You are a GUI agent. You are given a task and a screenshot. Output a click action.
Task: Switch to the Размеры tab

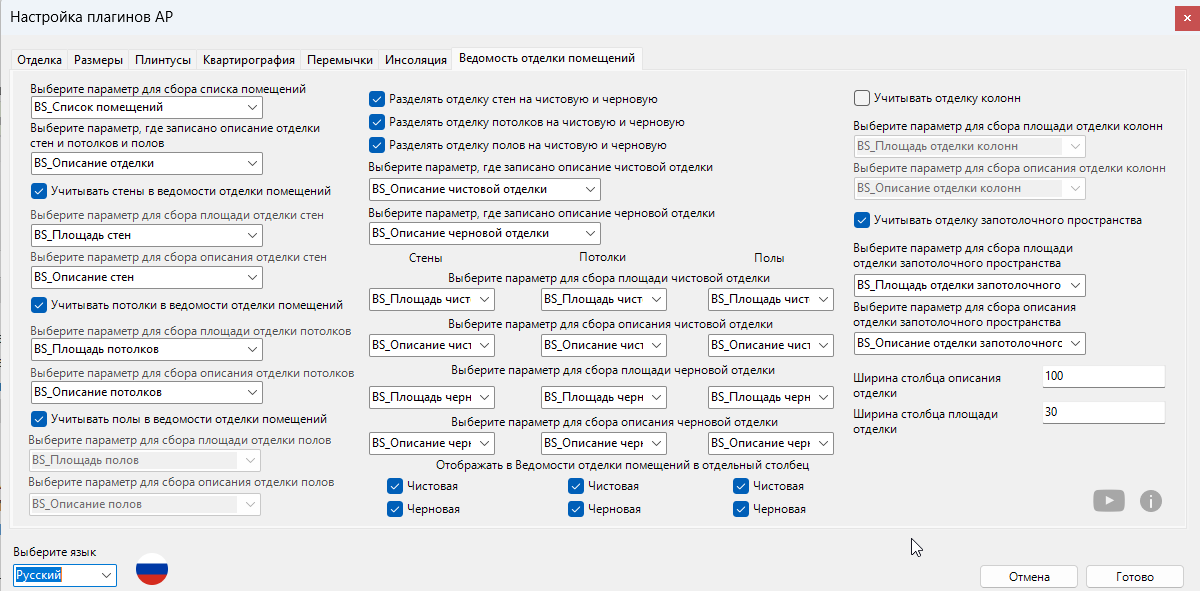(99, 60)
